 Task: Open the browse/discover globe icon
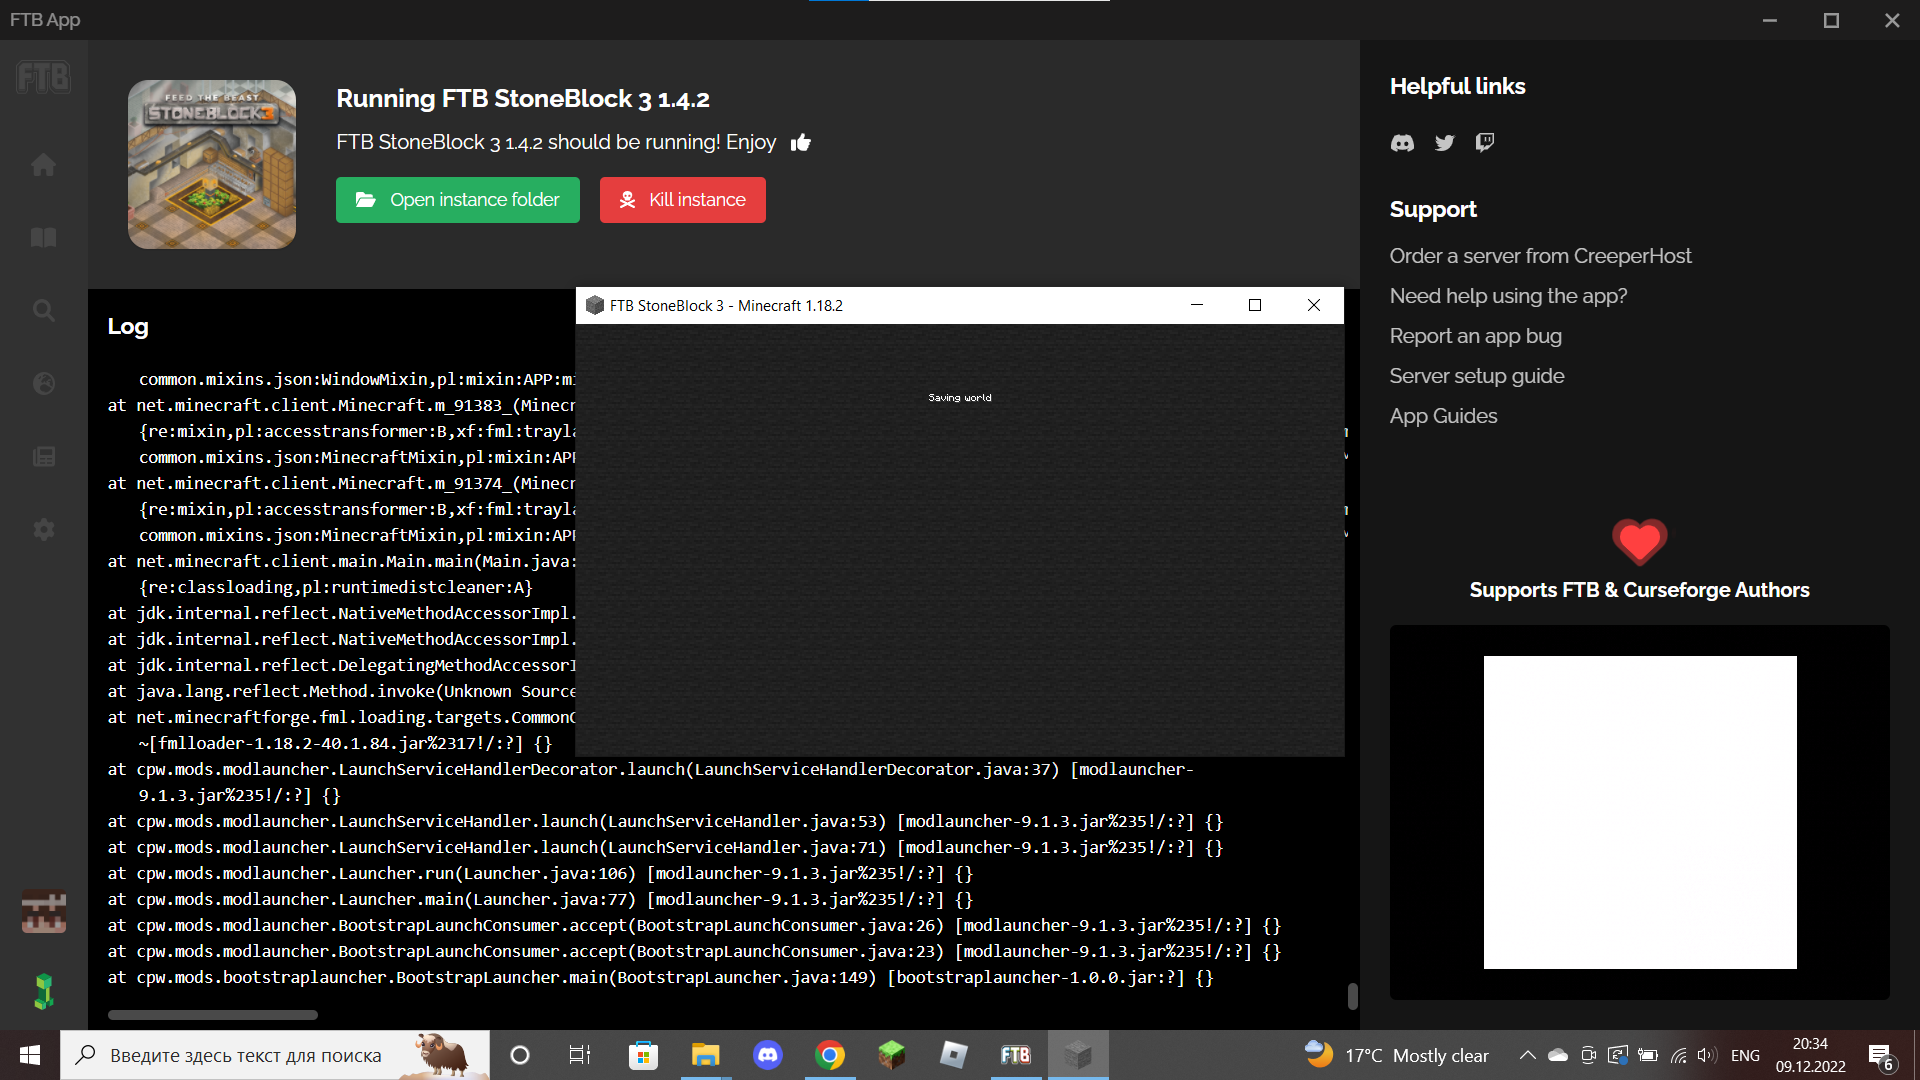pos(44,383)
